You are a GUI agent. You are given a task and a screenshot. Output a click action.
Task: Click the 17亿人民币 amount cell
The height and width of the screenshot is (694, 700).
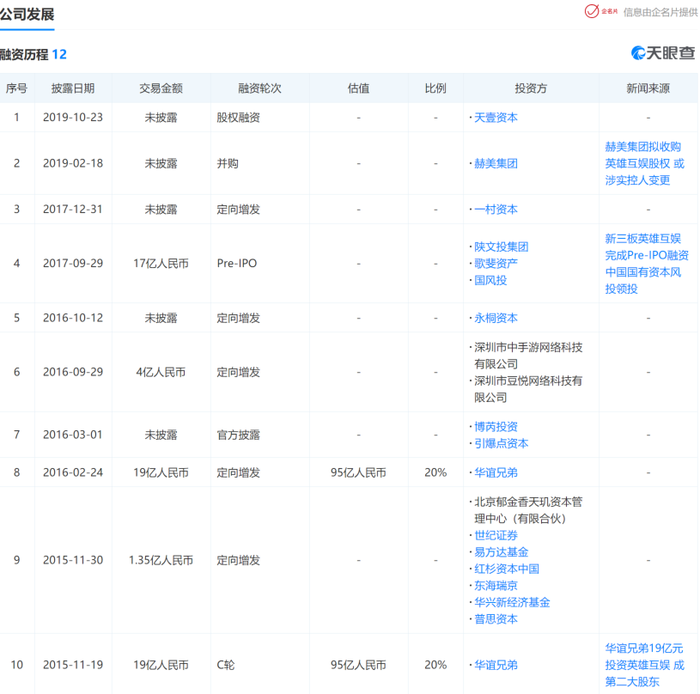[161, 264]
